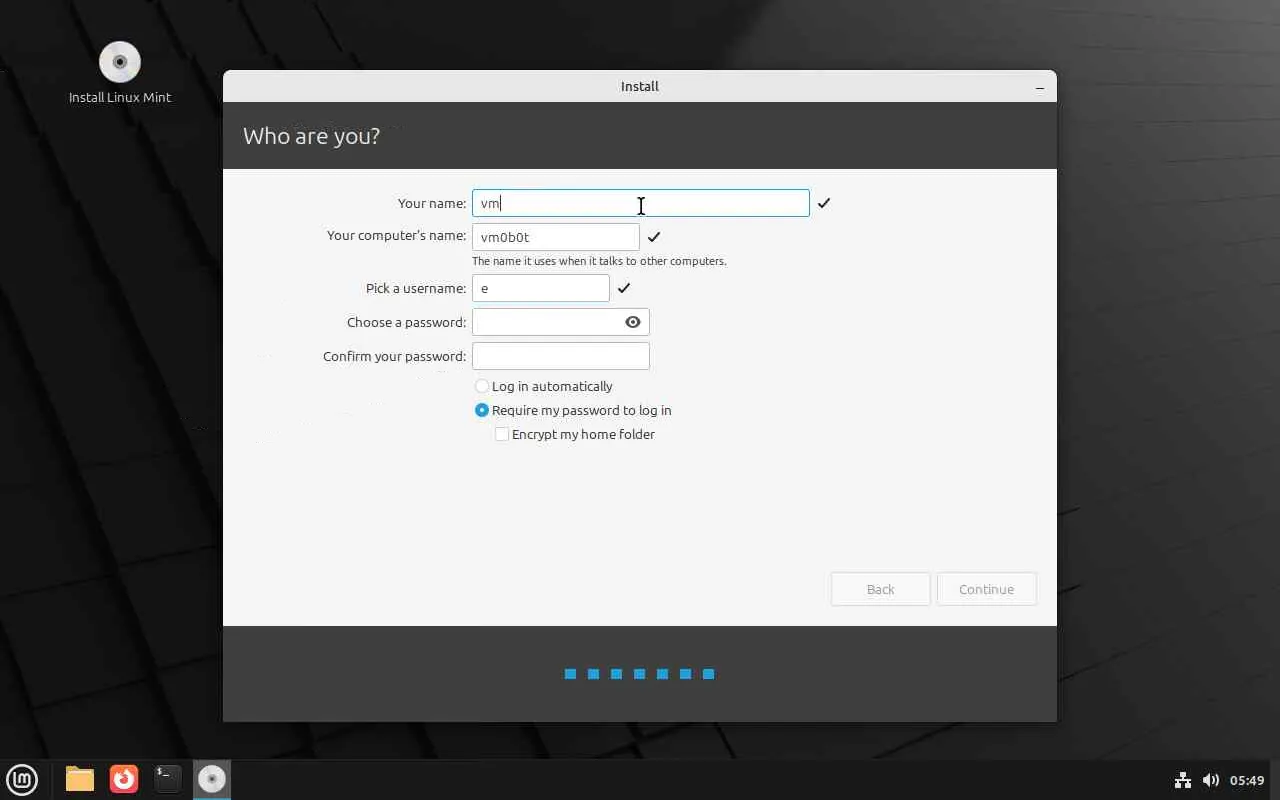
Task: Open the Install Linux Mint desktop icon
Action: (119, 72)
